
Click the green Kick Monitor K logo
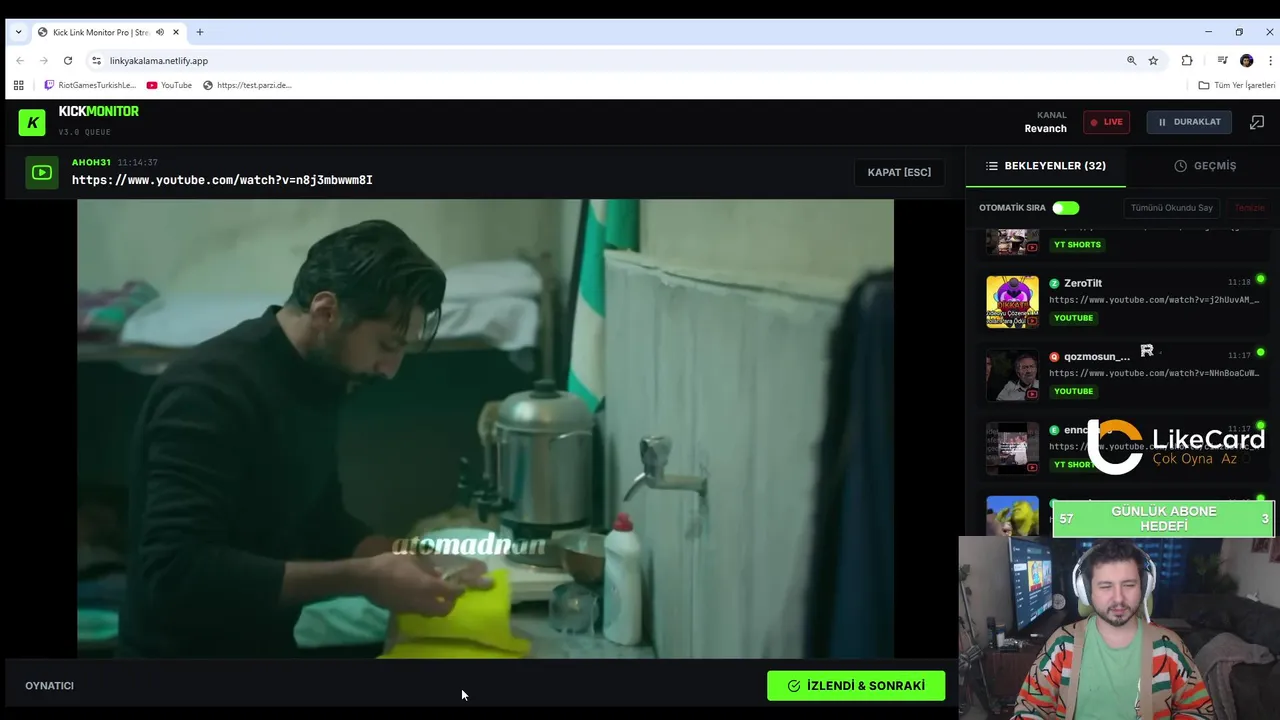coord(32,122)
